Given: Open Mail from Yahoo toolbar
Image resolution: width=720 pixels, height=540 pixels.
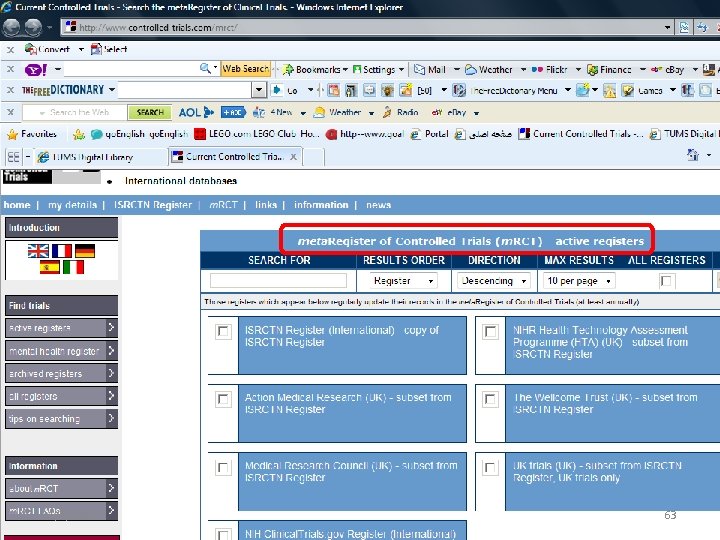Looking at the screenshot, I should click(430, 69).
